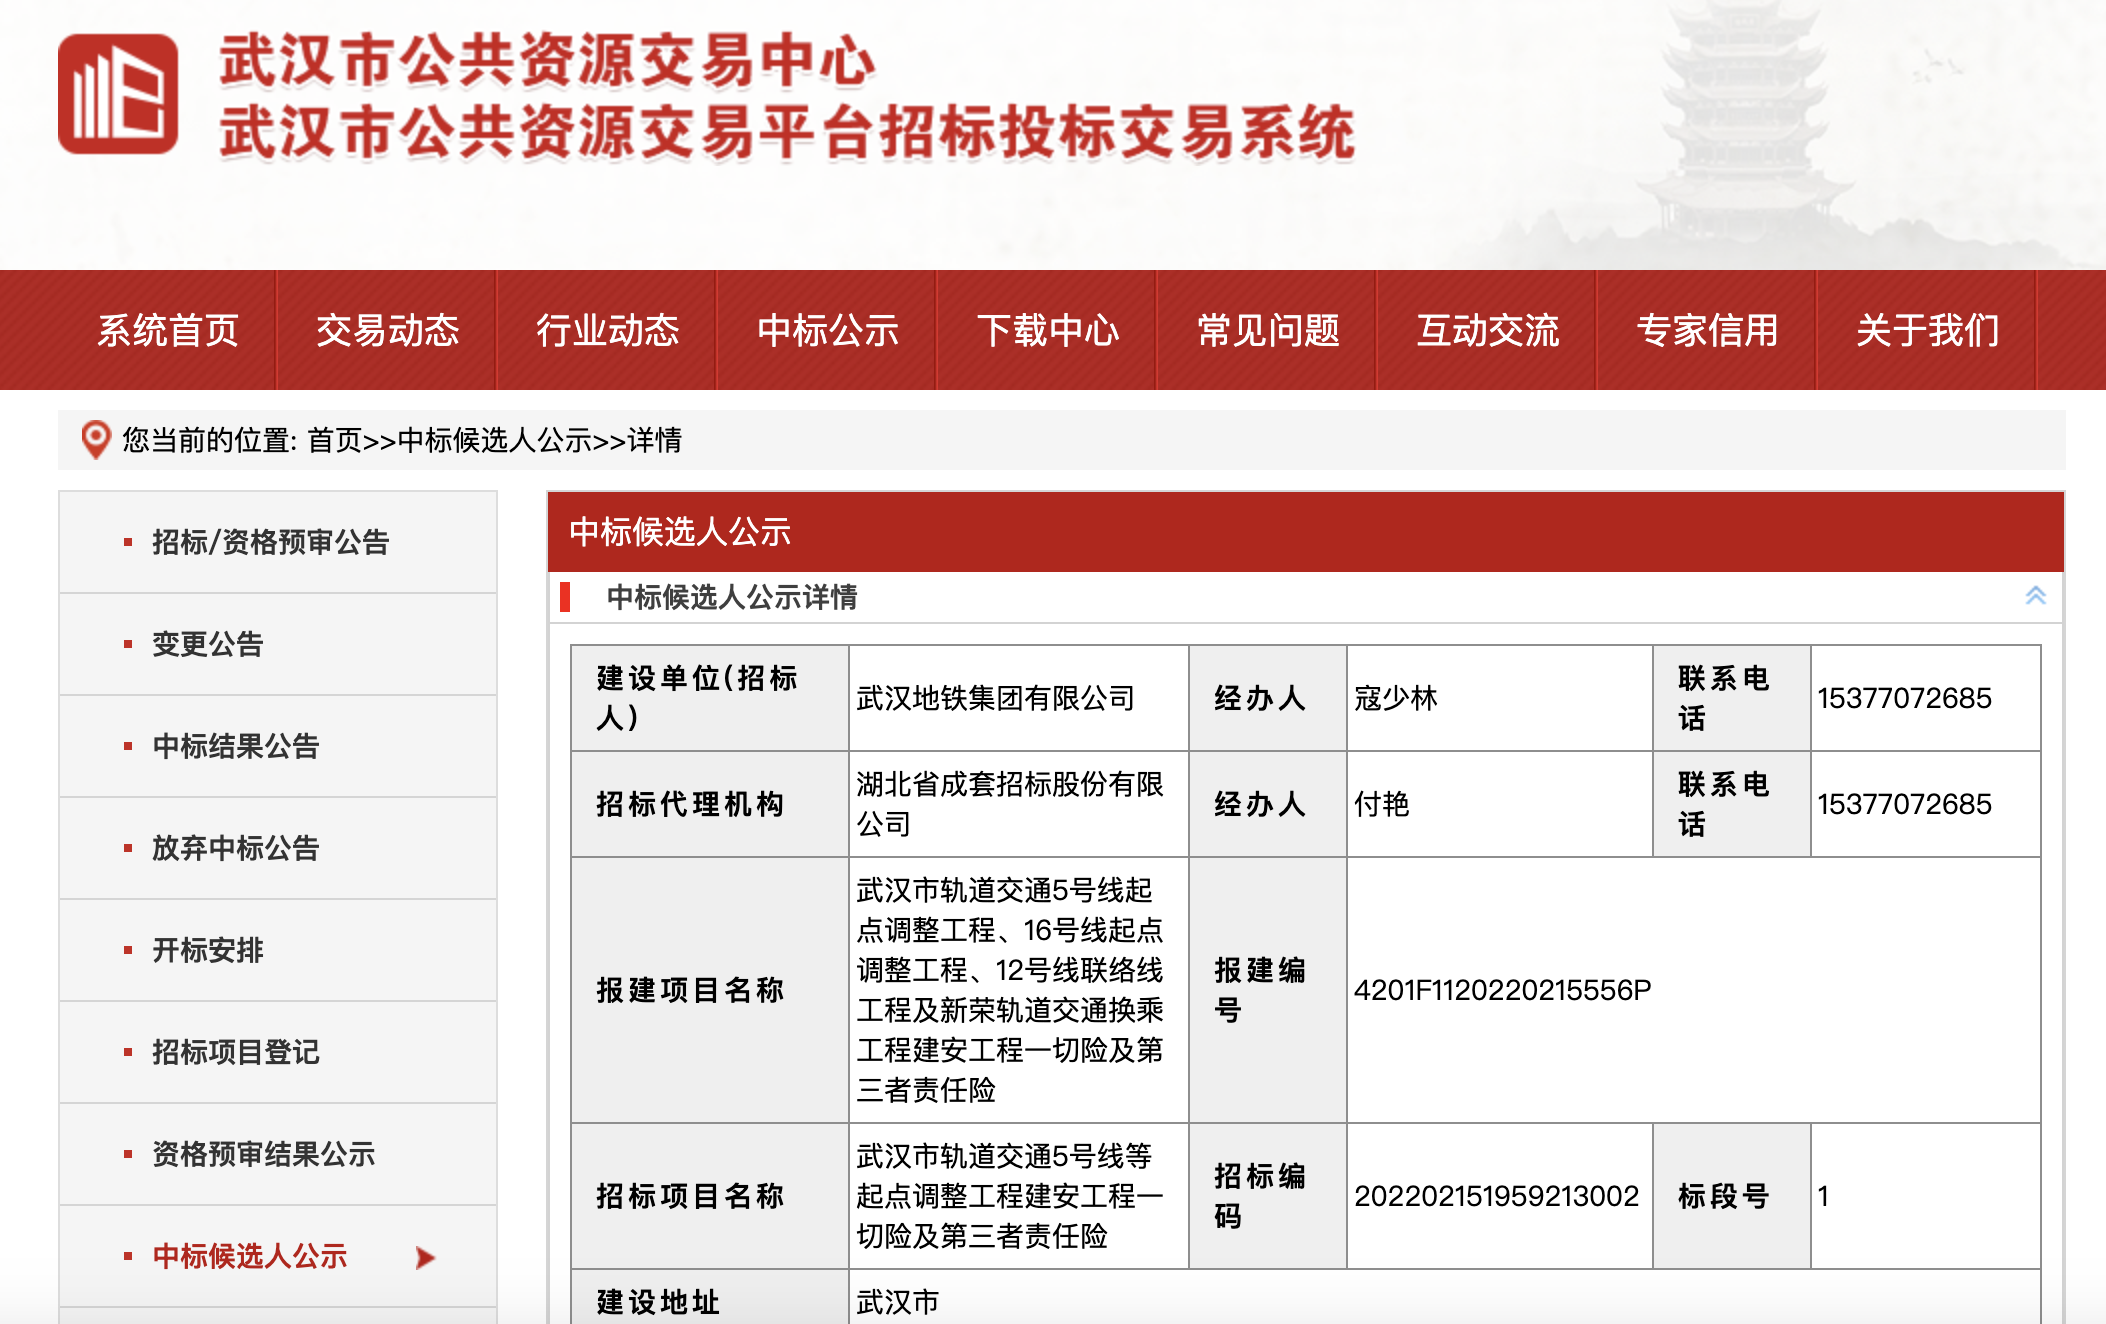Click the red building logo icon
This screenshot has width=2106, height=1324.
tap(118, 94)
